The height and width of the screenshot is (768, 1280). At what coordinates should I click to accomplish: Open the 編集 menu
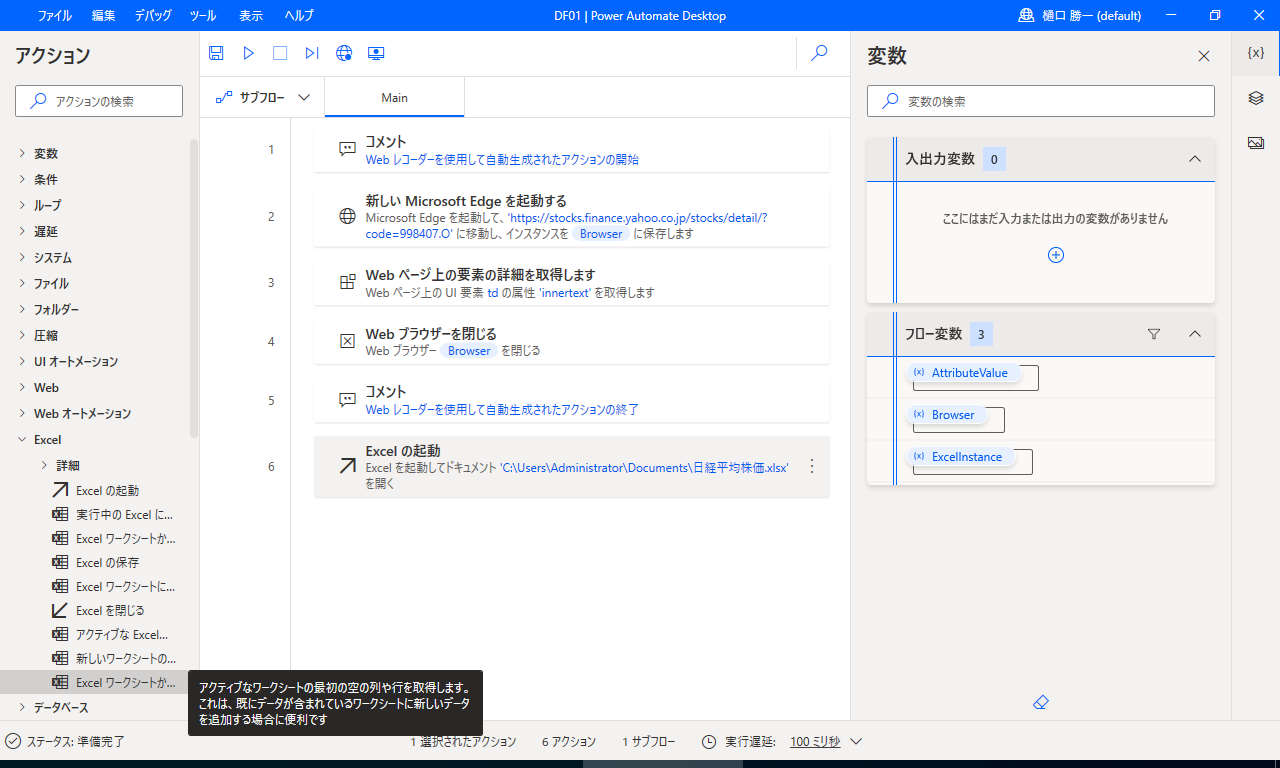(103, 15)
